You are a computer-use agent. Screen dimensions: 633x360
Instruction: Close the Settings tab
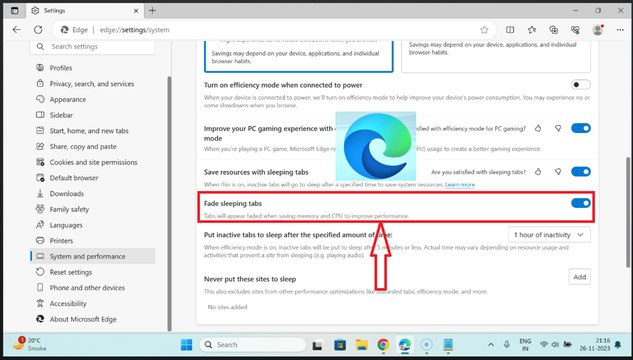coord(136,11)
